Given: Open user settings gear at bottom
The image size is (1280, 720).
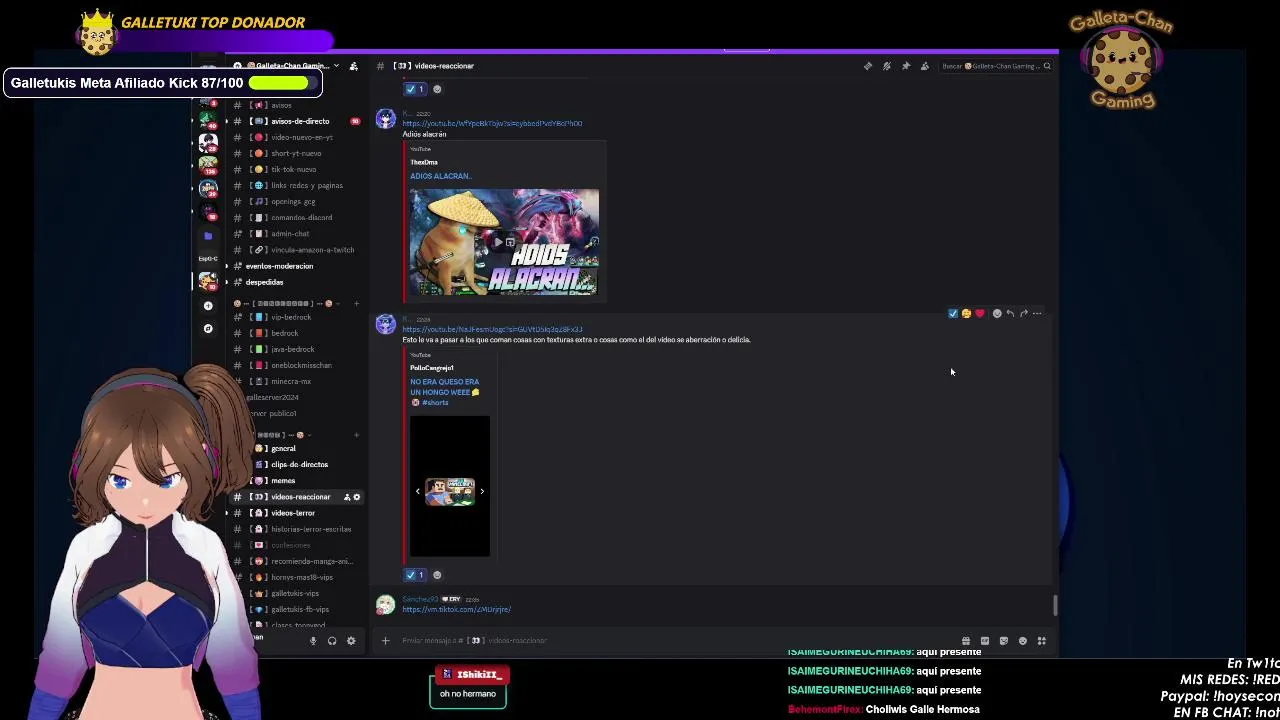Looking at the screenshot, I should [x=351, y=641].
